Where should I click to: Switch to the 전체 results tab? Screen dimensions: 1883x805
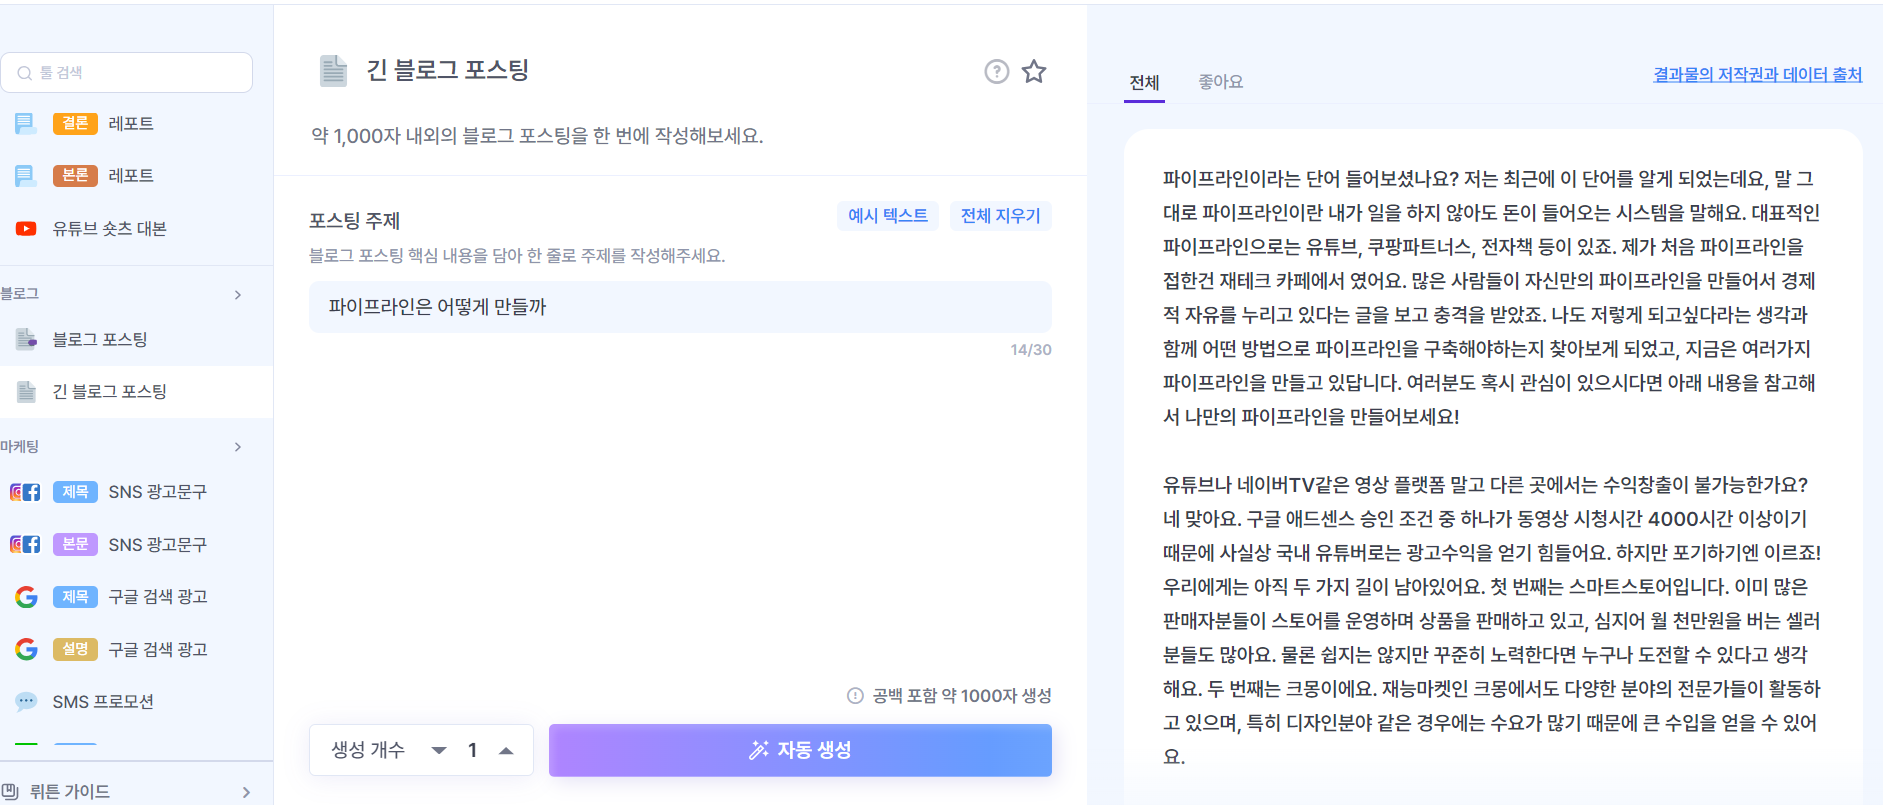(x=1144, y=83)
